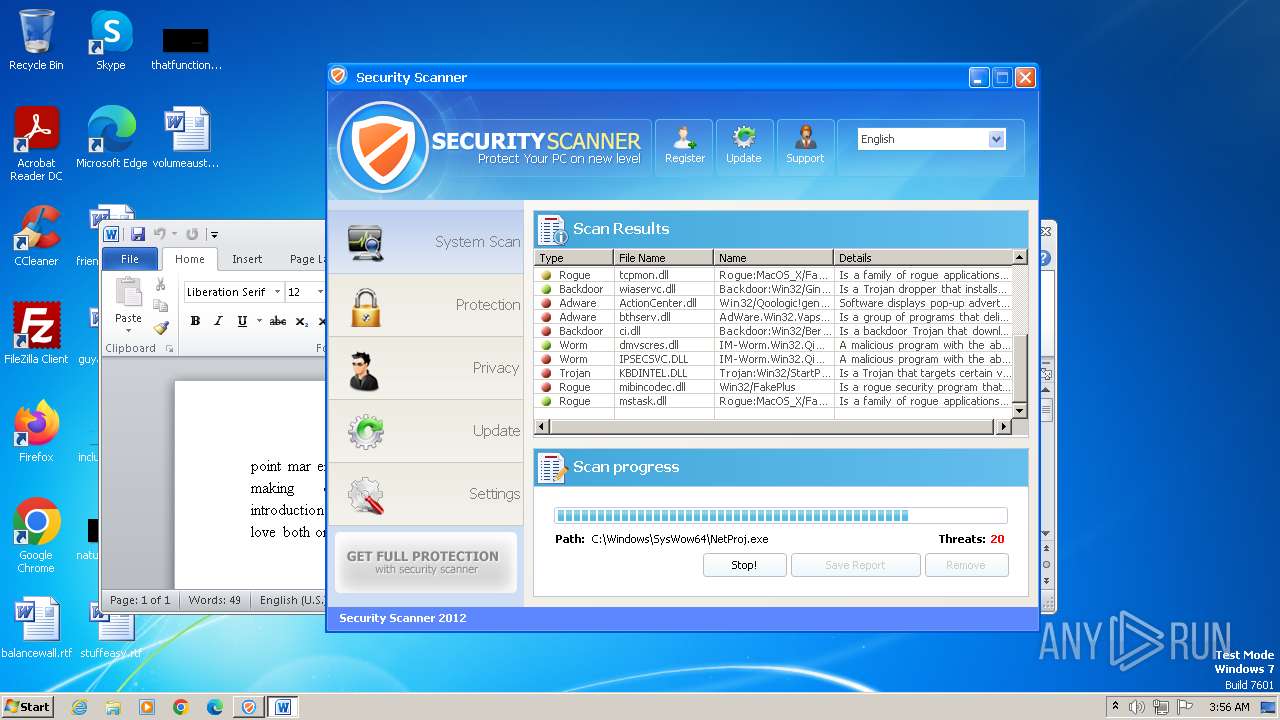
Task: Open the Recycle Bin desktop icon
Action: tap(36, 40)
